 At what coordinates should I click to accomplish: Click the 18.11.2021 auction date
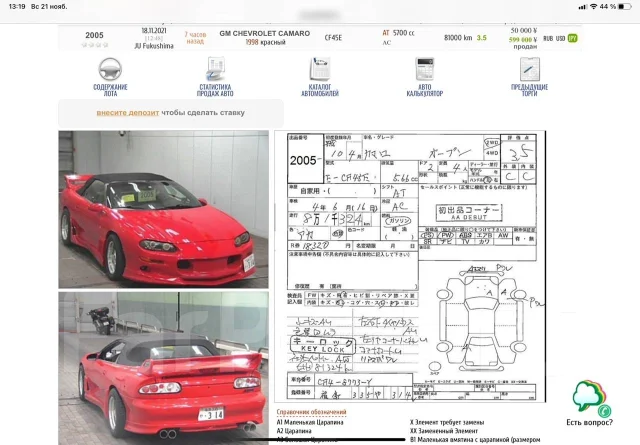(154, 31)
